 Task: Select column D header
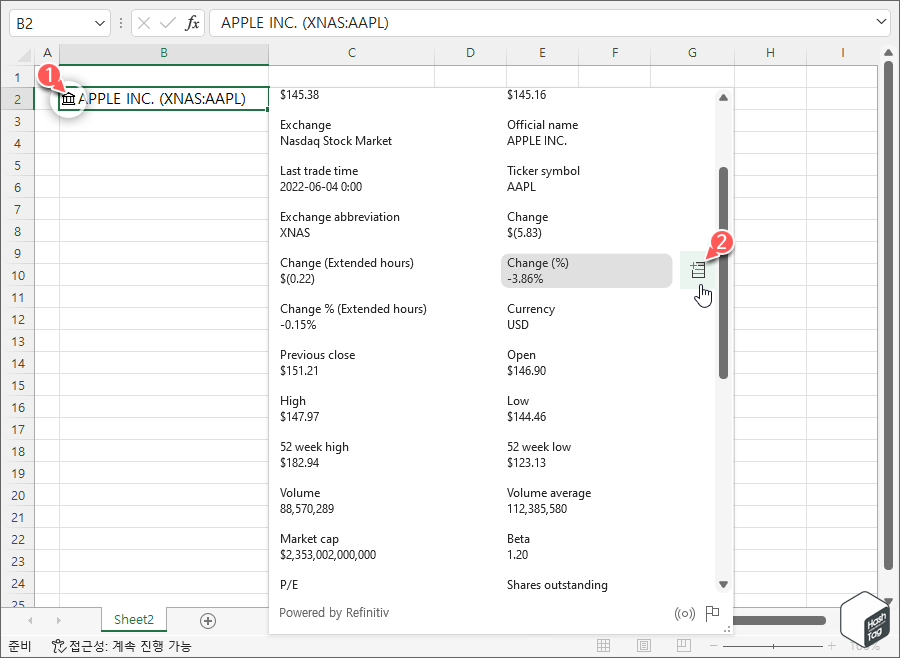[x=470, y=53]
